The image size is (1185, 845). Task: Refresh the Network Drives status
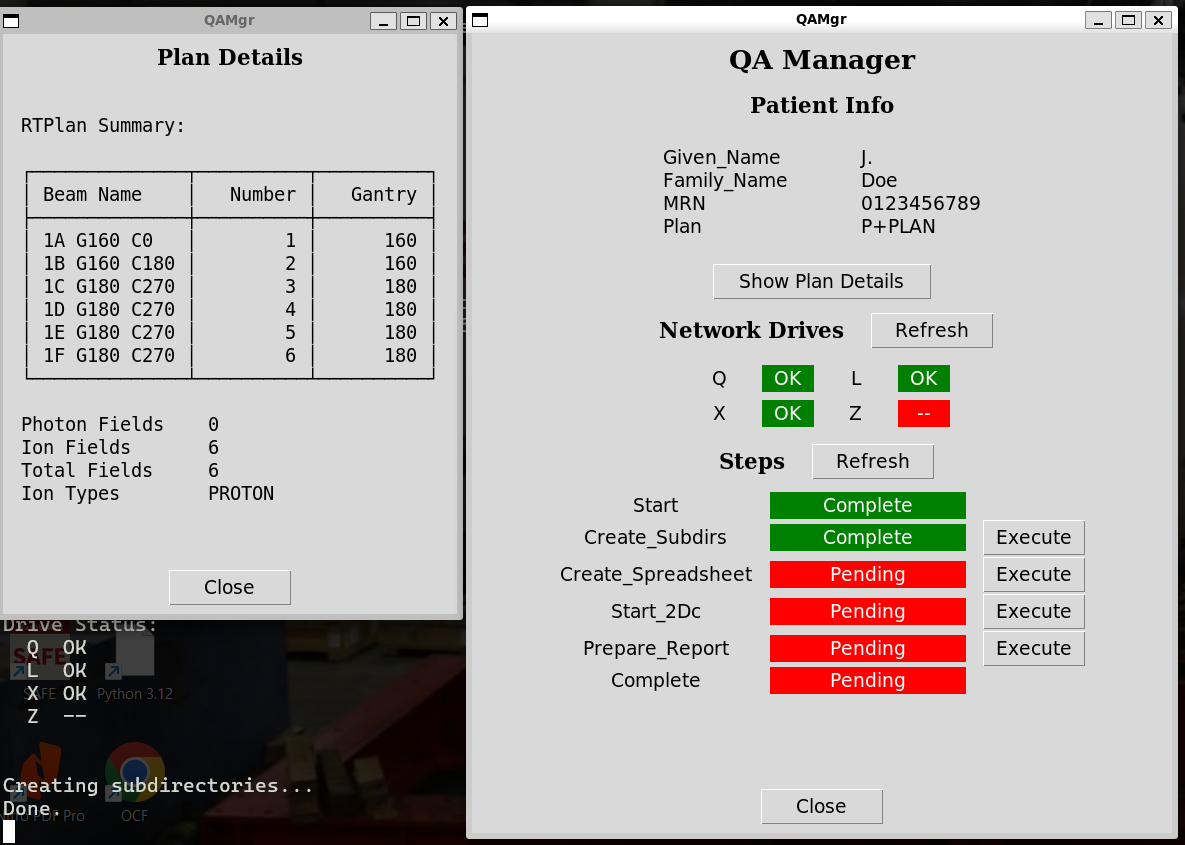click(931, 330)
